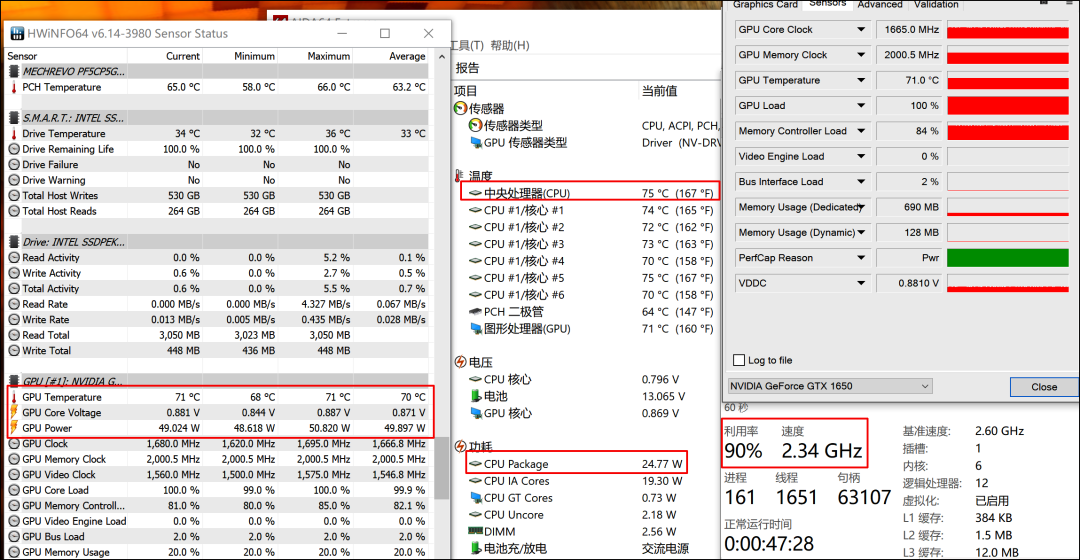Click the 项目 column header in AIDA64
This screenshot has width=1080, height=560.
pyautogui.click(x=466, y=91)
